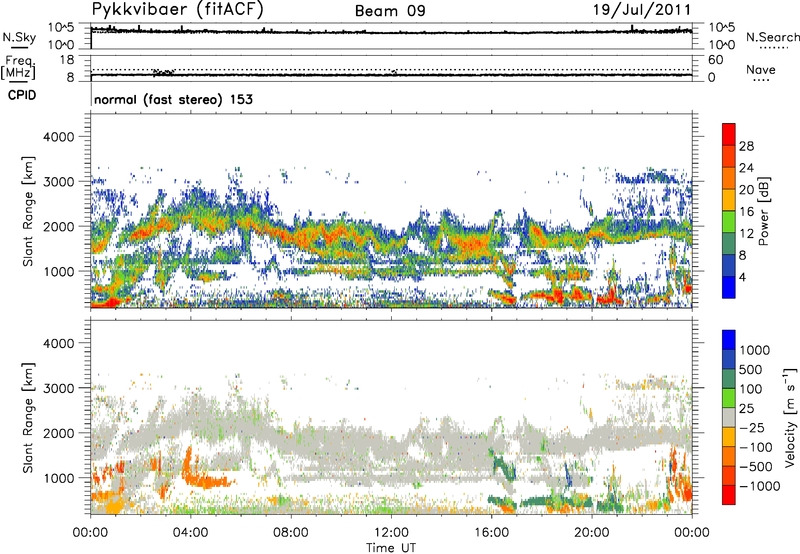Screen dimensions: 800x554
Task: Click the CPID label
Action: pyautogui.click(x=22, y=95)
